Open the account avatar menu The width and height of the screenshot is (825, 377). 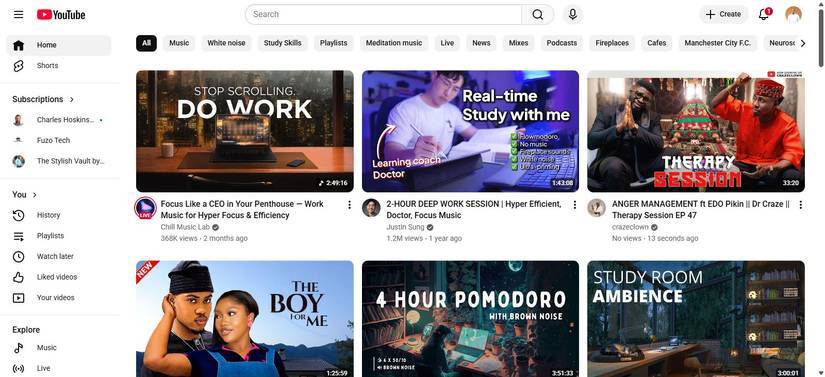(793, 15)
